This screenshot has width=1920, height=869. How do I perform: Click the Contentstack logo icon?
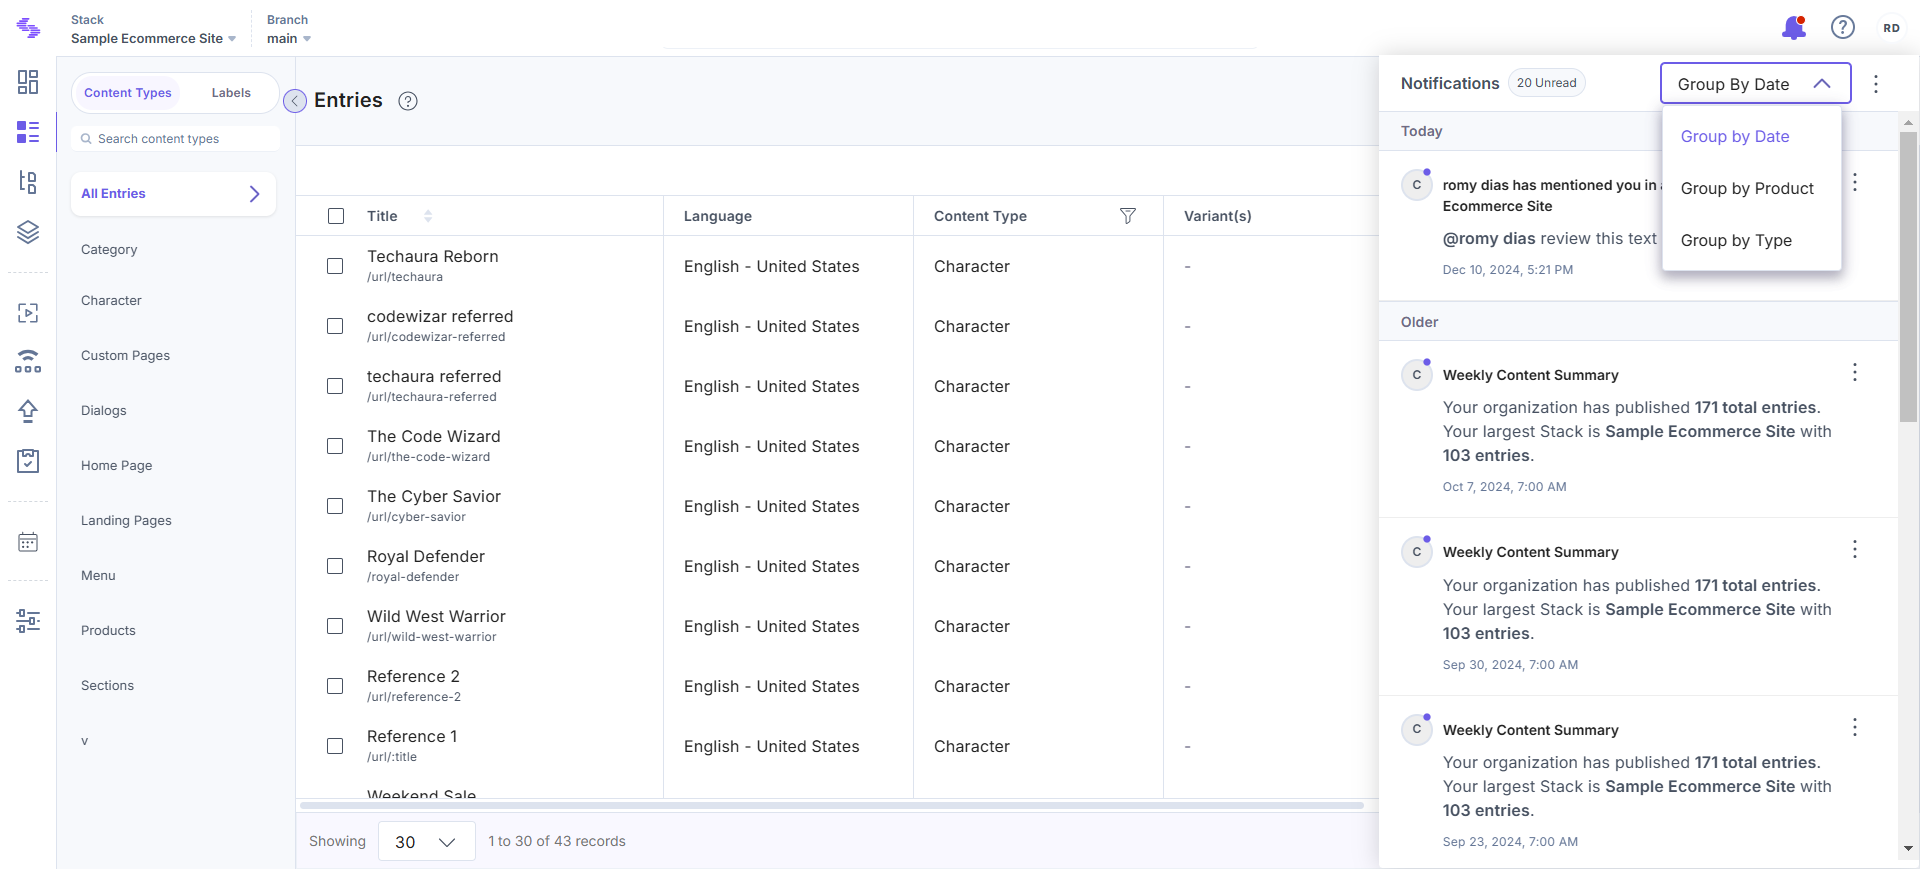pyautogui.click(x=28, y=28)
